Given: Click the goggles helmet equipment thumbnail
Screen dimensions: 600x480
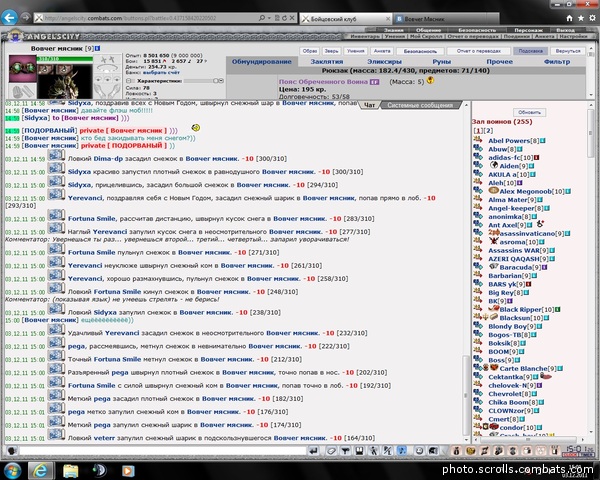Looking at the screenshot, I should tap(23, 69).
